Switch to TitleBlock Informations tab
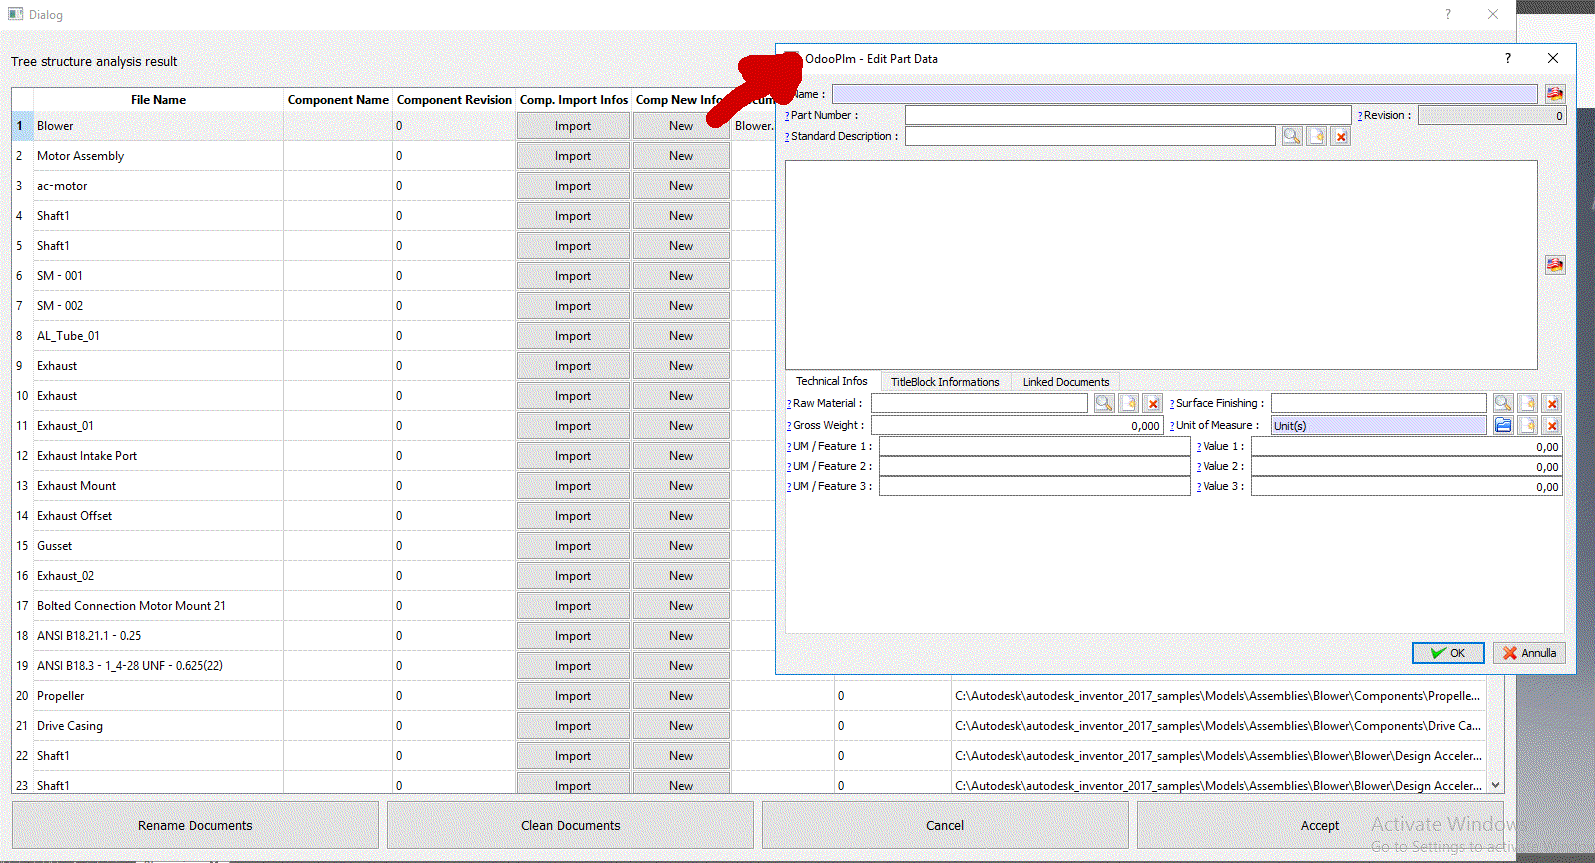The width and height of the screenshot is (1595, 863). (944, 382)
